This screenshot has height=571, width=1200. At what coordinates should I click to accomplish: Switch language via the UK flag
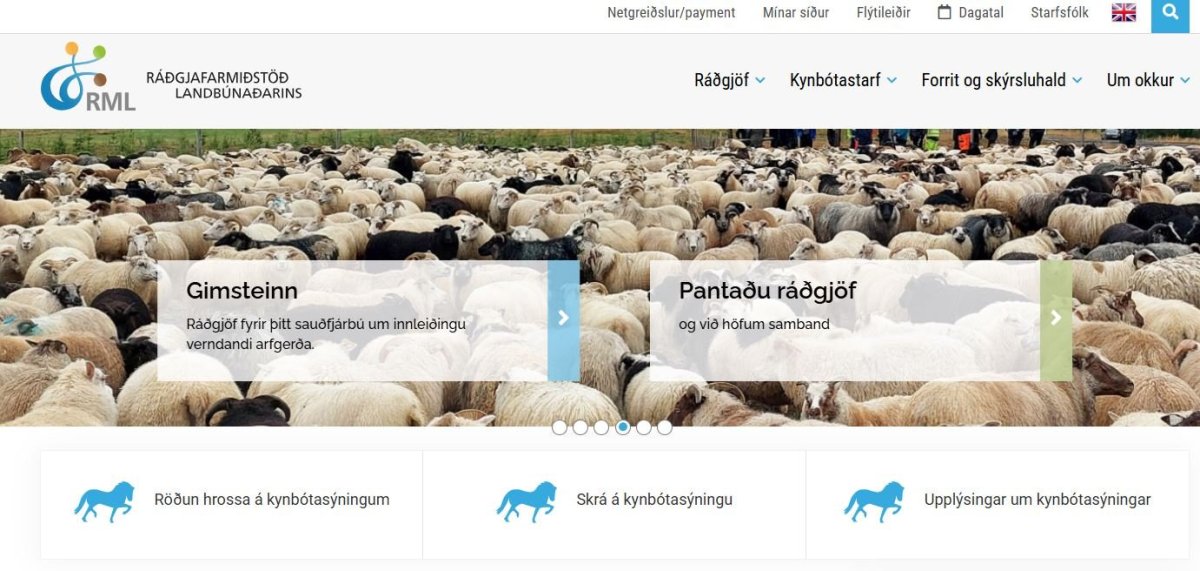pos(1124,13)
